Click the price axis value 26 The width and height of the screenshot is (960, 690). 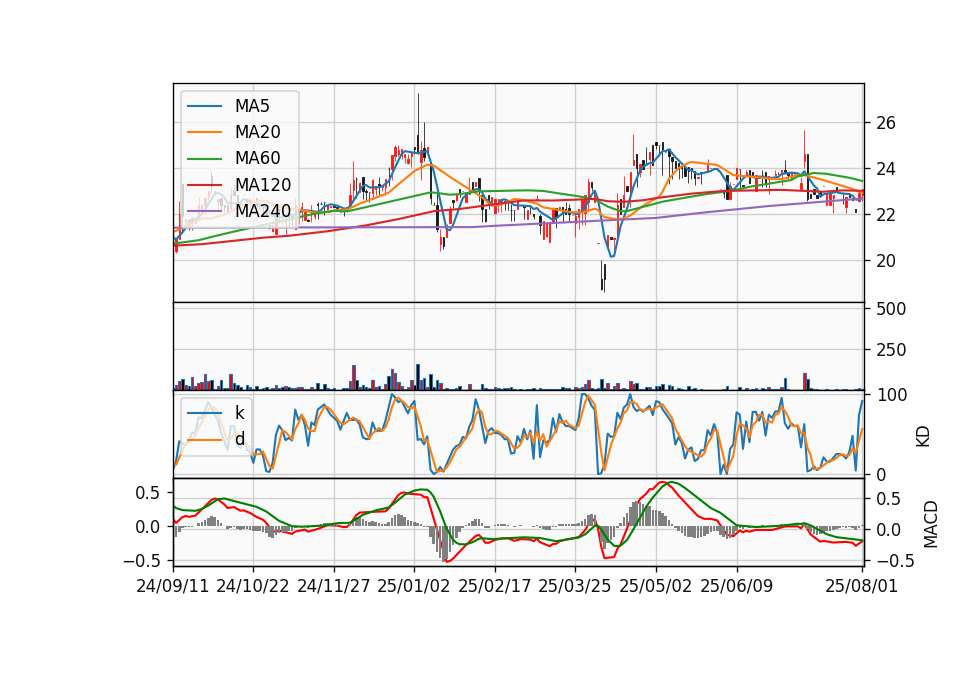coord(886,123)
